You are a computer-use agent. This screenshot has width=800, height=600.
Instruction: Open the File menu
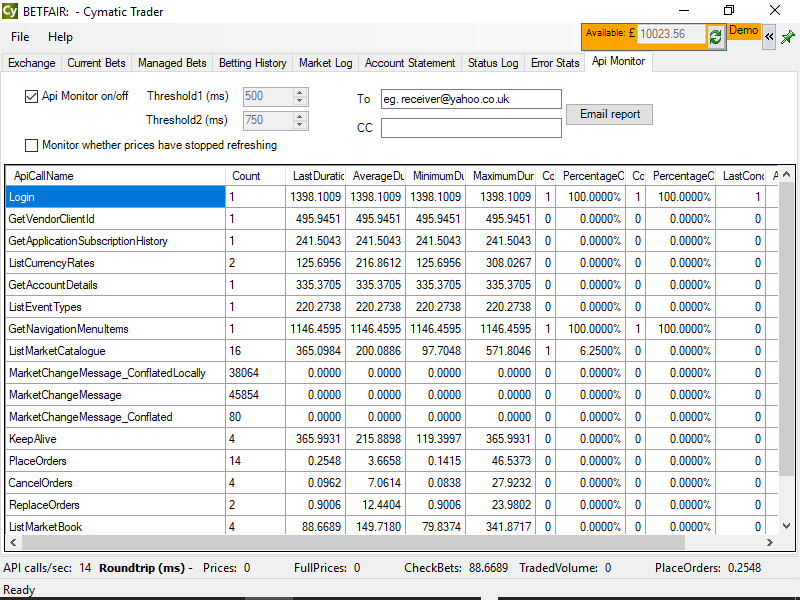click(20, 37)
